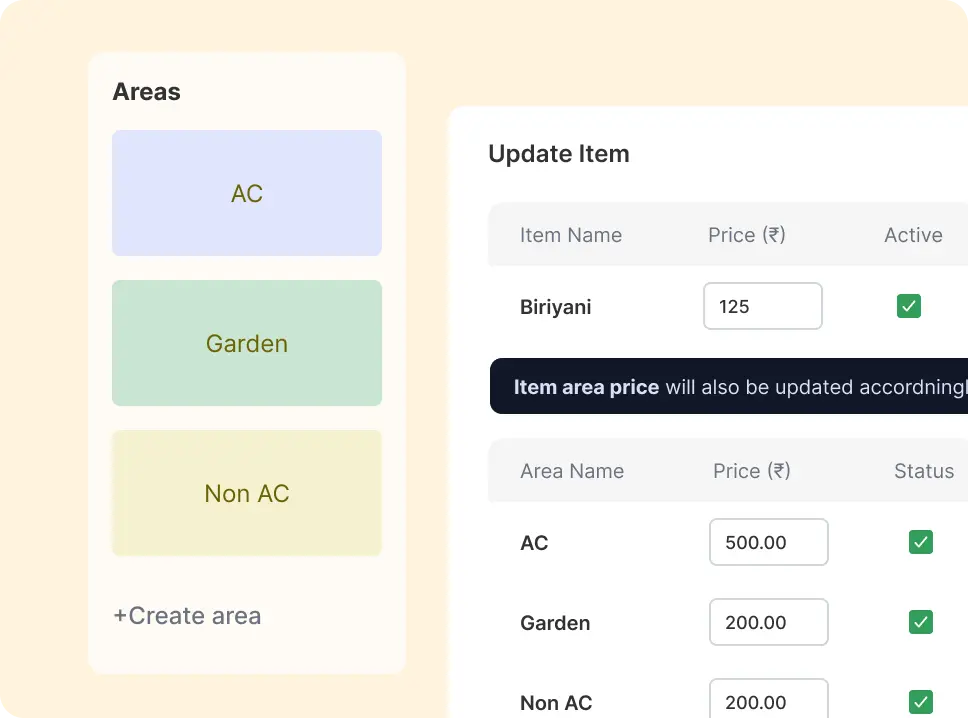
Task: Toggle the AC area Status checkbox
Action: click(920, 542)
